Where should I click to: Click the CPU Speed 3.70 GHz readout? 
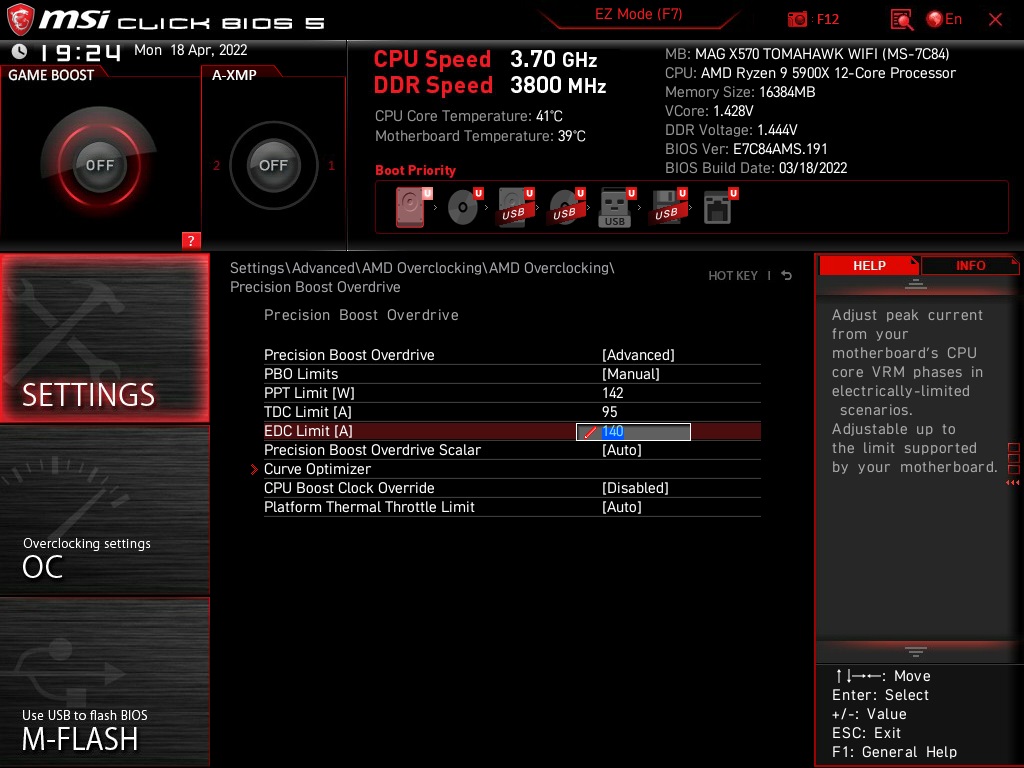(485, 59)
